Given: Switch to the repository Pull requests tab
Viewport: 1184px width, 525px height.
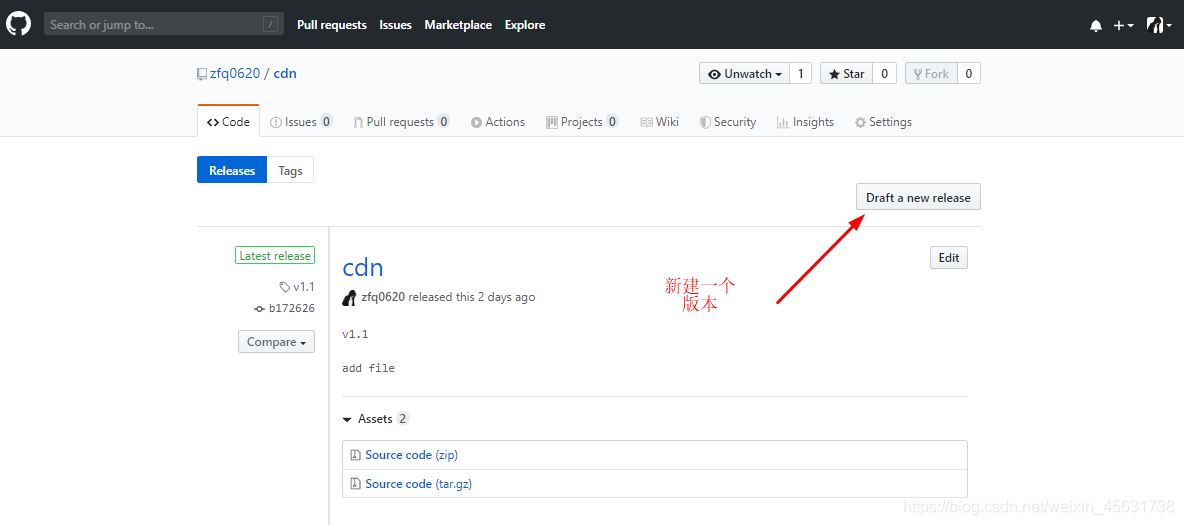Looking at the screenshot, I should pyautogui.click(x=402, y=122).
